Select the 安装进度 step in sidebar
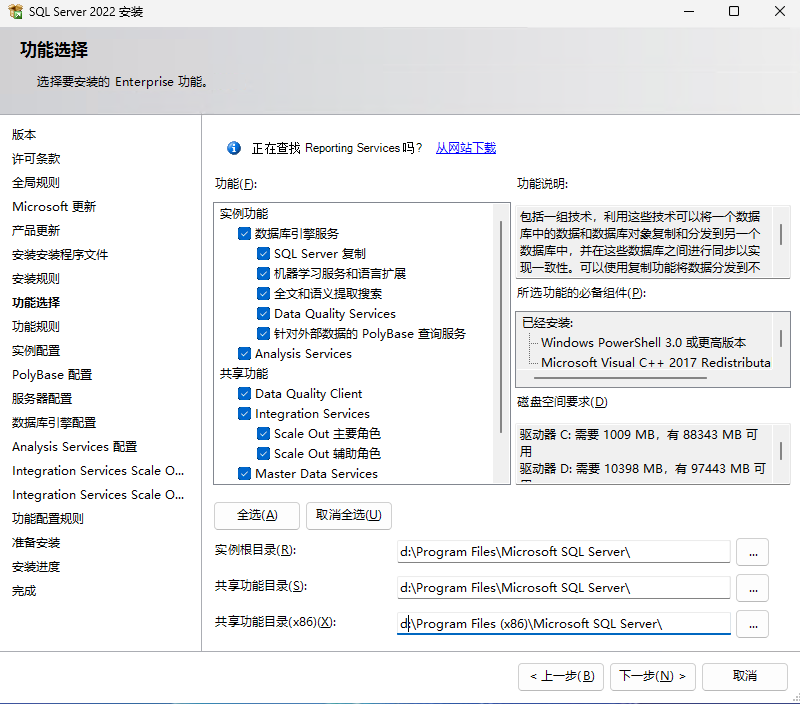The height and width of the screenshot is (704, 800). pyautogui.click(x=36, y=566)
